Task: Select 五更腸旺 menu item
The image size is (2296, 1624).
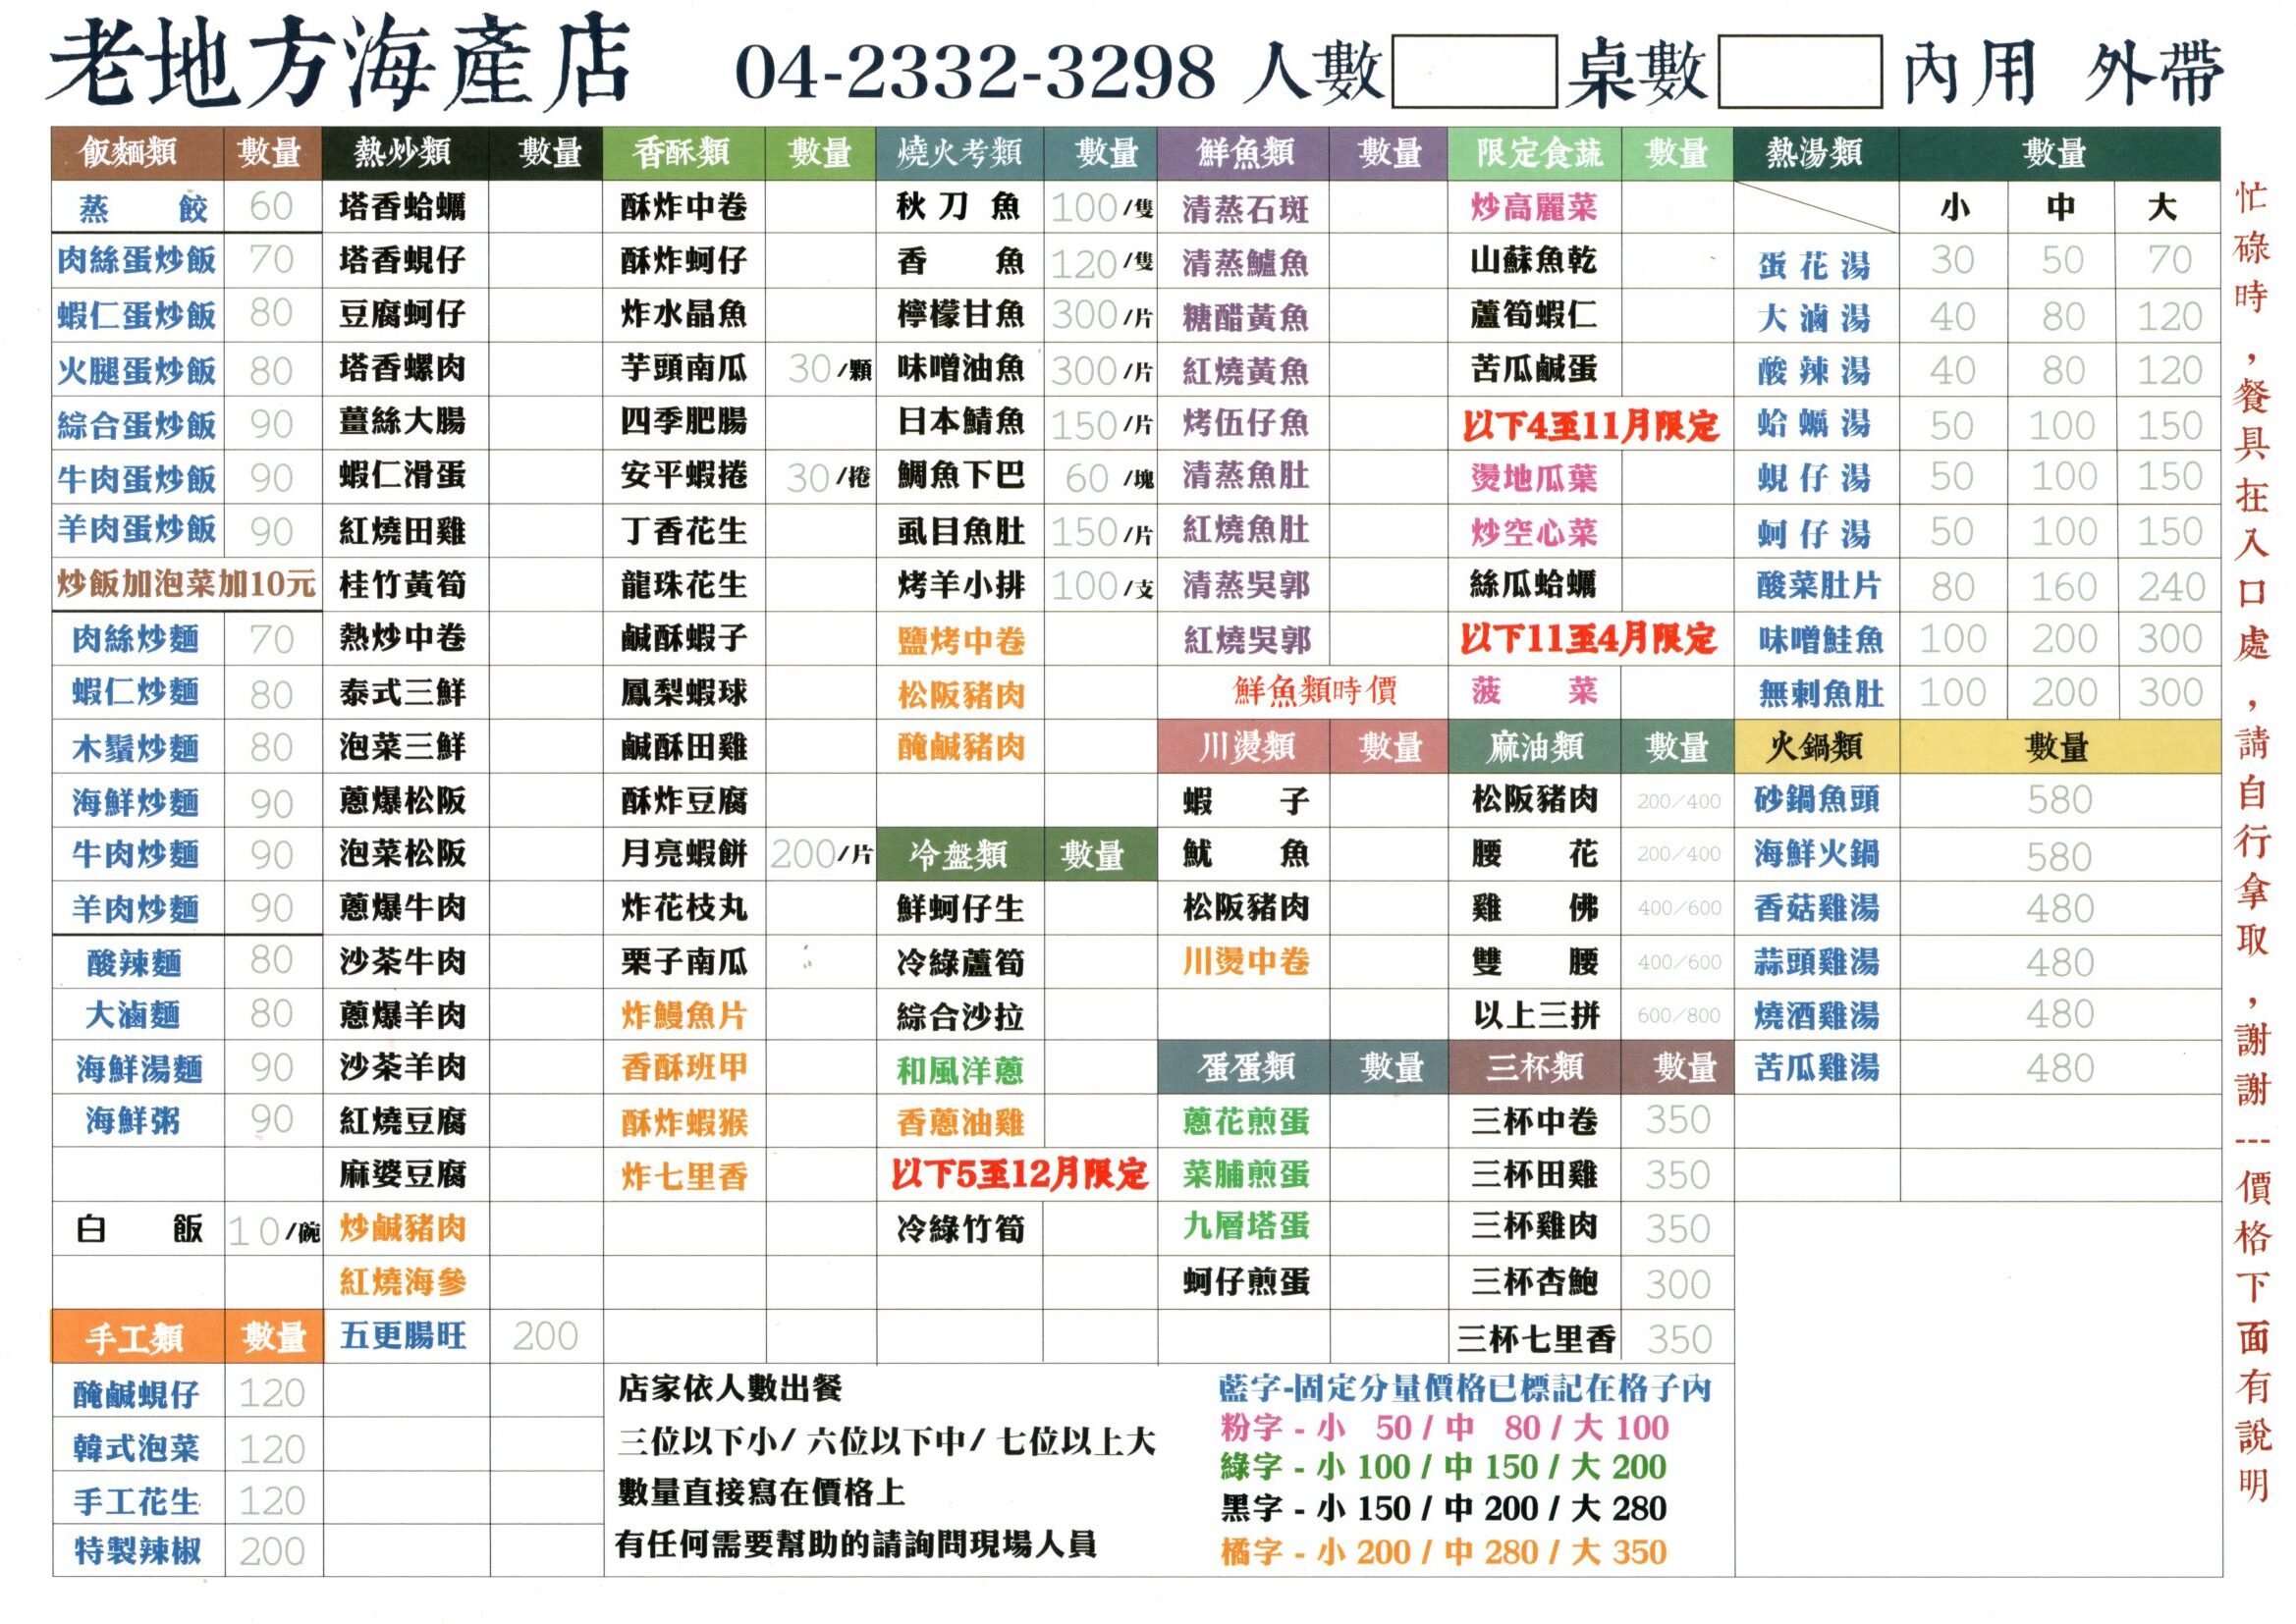Action: (x=402, y=1336)
